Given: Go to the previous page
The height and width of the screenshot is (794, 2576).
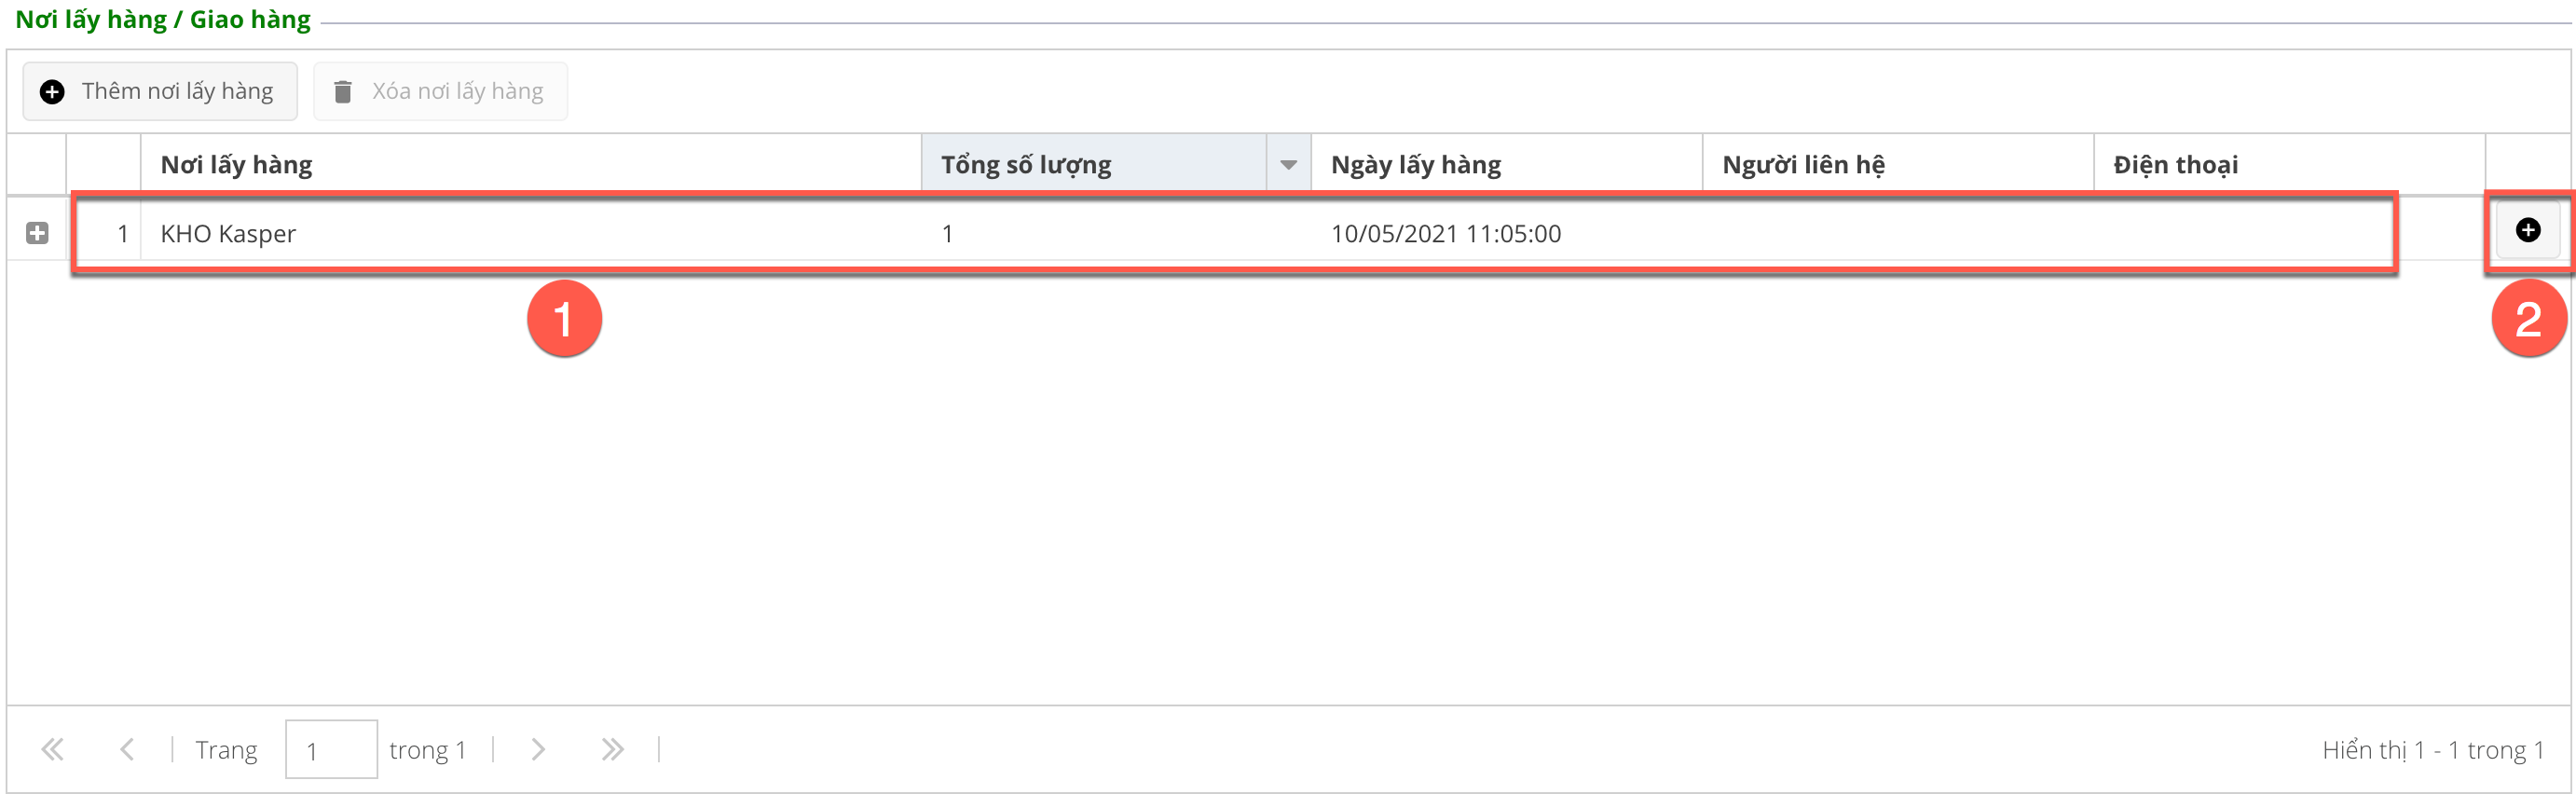Looking at the screenshot, I should pos(127,749).
